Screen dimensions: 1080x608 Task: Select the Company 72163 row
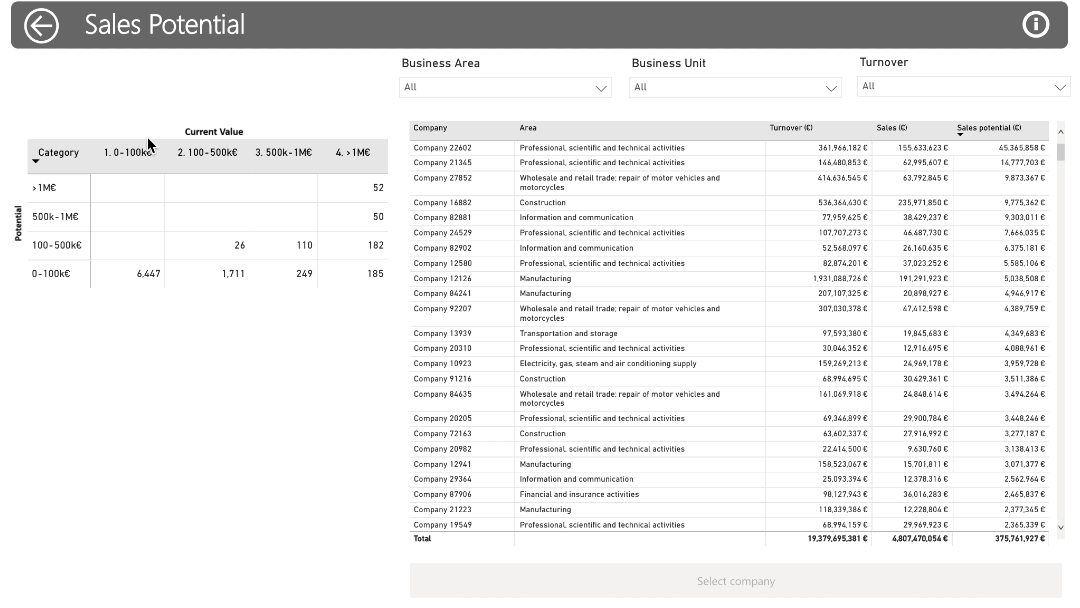[x=729, y=434]
